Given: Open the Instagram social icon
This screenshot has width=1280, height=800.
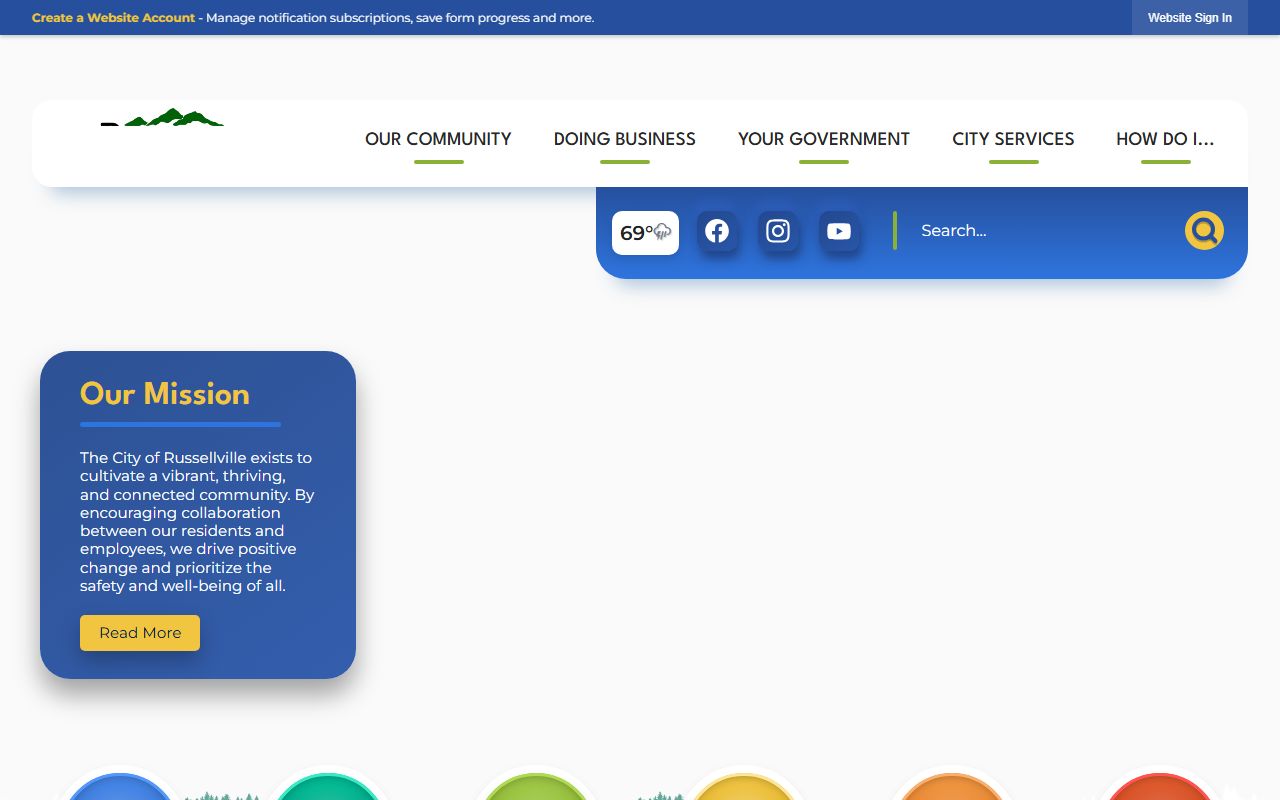Looking at the screenshot, I should (x=778, y=232).
